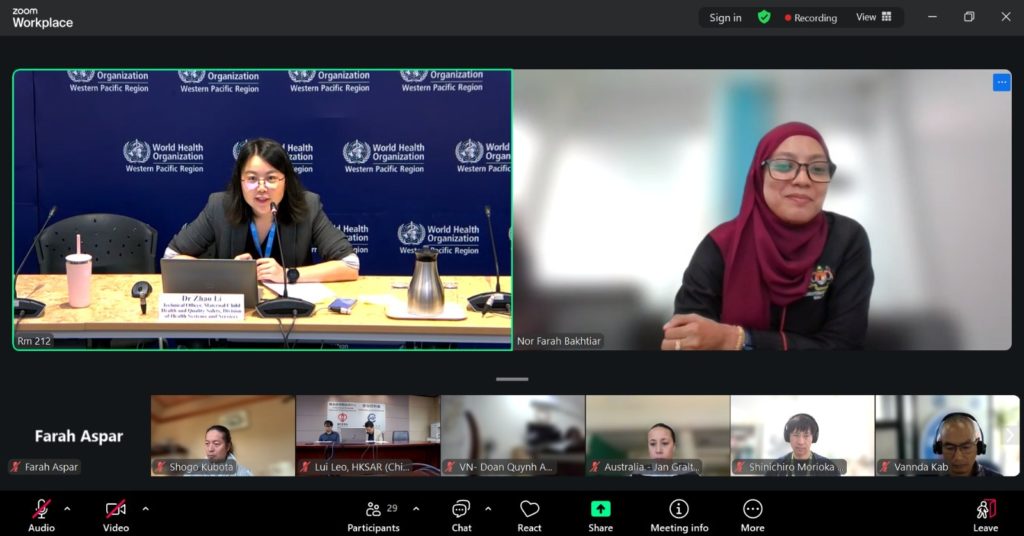Unmute microphone with the Audio icon
Image resolution: width=1024 pixels, height=536 pixels.
41,510
